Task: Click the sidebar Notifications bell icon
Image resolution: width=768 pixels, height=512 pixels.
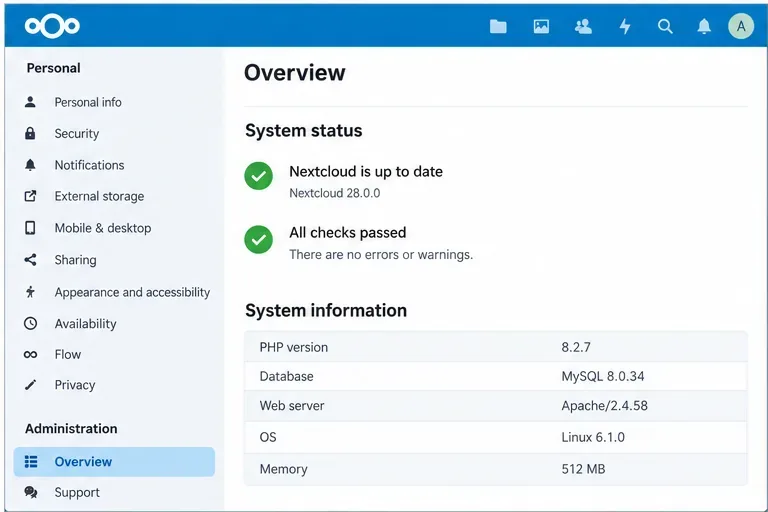Action: (30, 165)
